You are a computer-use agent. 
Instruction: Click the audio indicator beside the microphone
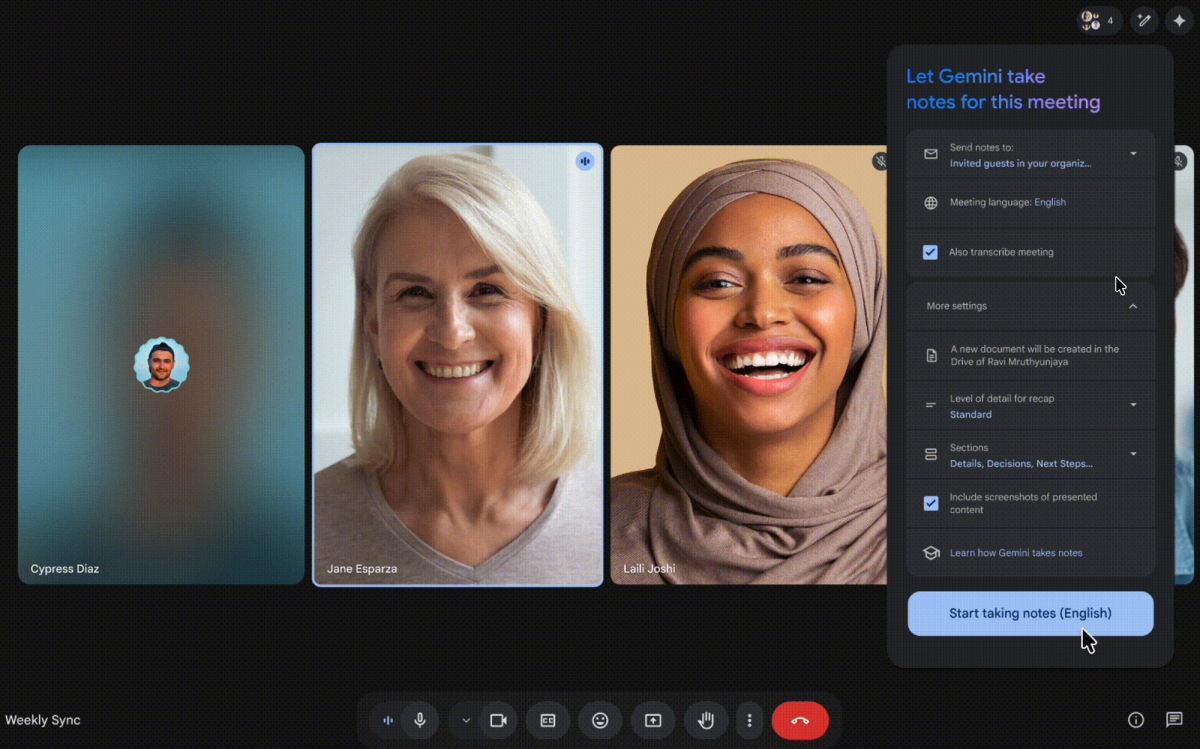(x=388, y=720)
